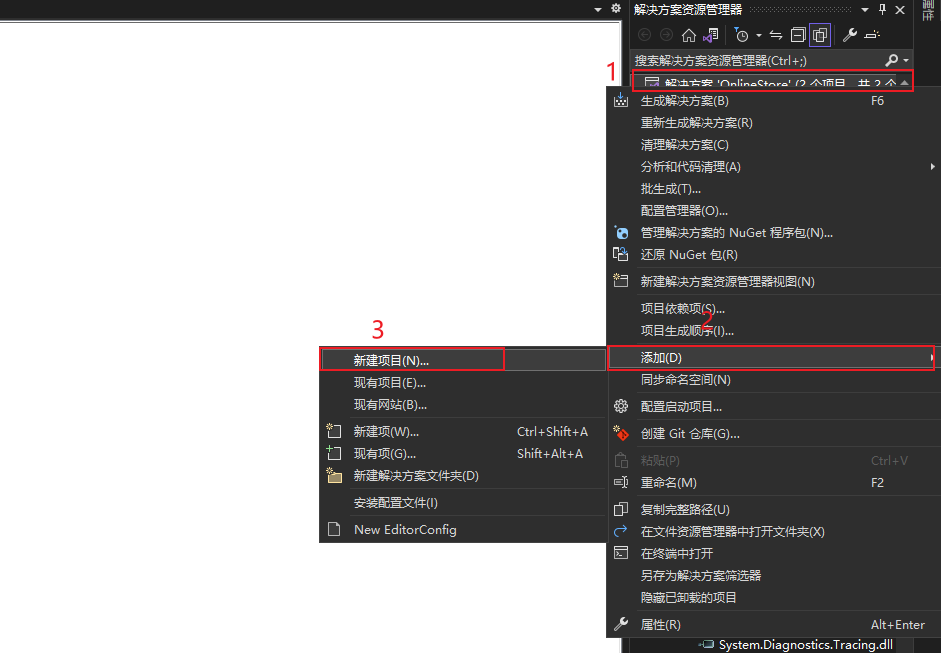Select 管理解决方案的 NuGet 程序包(N)...
This screenshot has height=653, width=941.
pos(736,233)
